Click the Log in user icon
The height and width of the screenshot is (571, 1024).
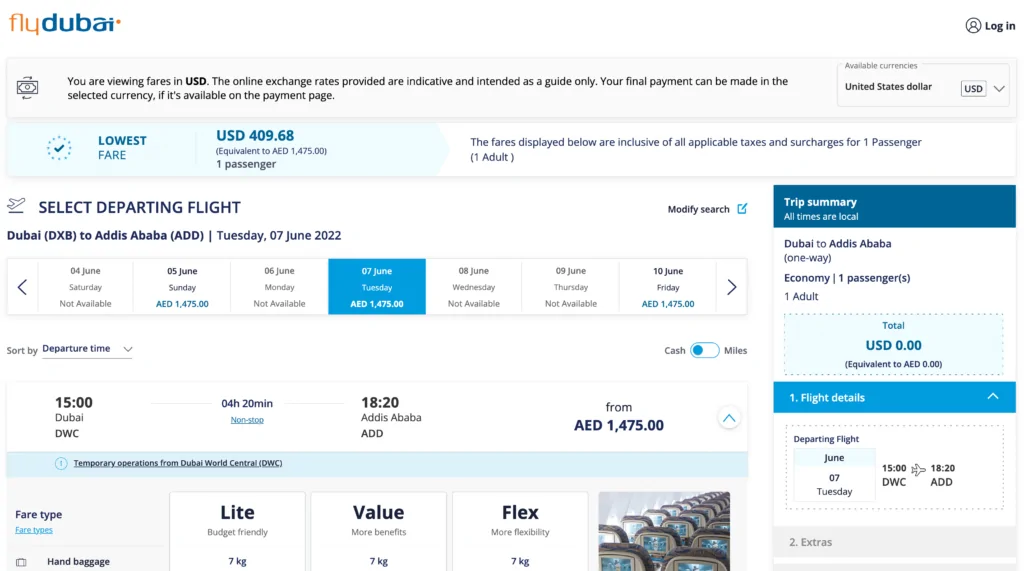pos(973,26)
